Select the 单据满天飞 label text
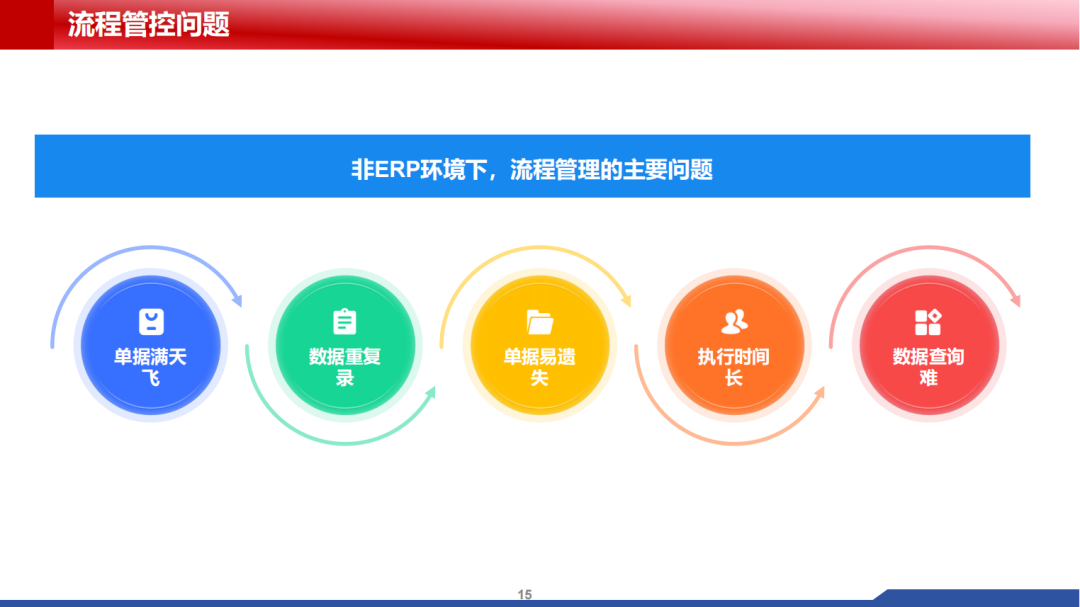This screenshot has width=1080, height=607. [150, 366]
